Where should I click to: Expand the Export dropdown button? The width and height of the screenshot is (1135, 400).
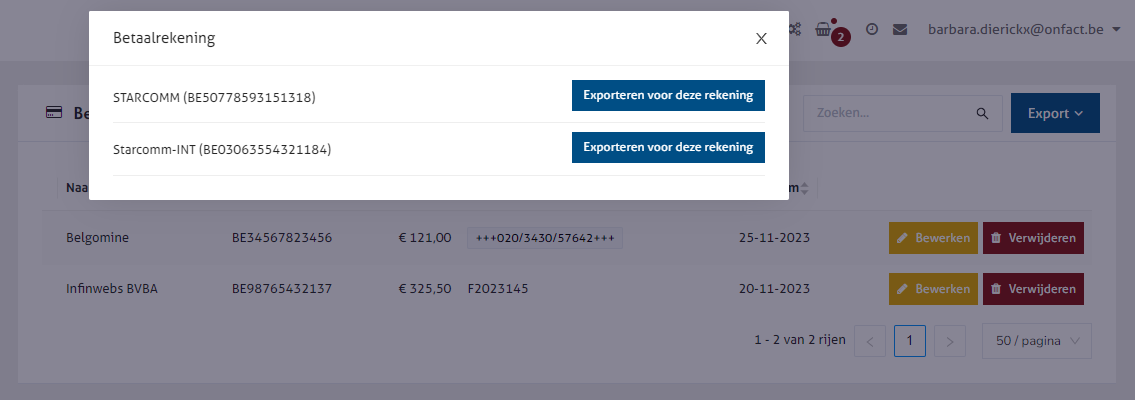1055,114
